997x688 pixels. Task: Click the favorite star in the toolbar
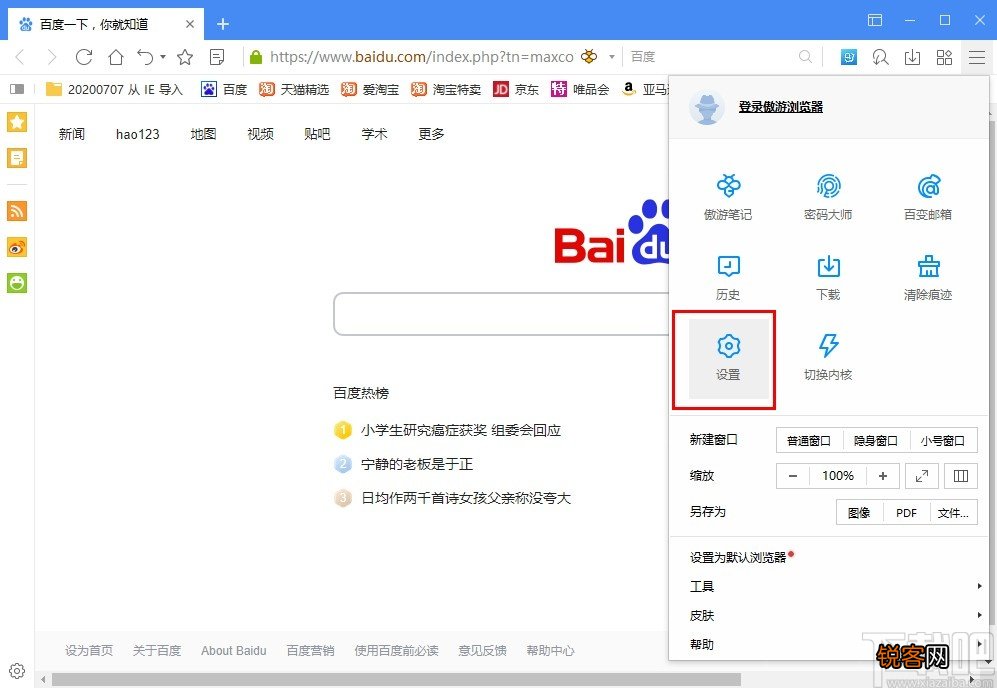[x=185, y=57]
